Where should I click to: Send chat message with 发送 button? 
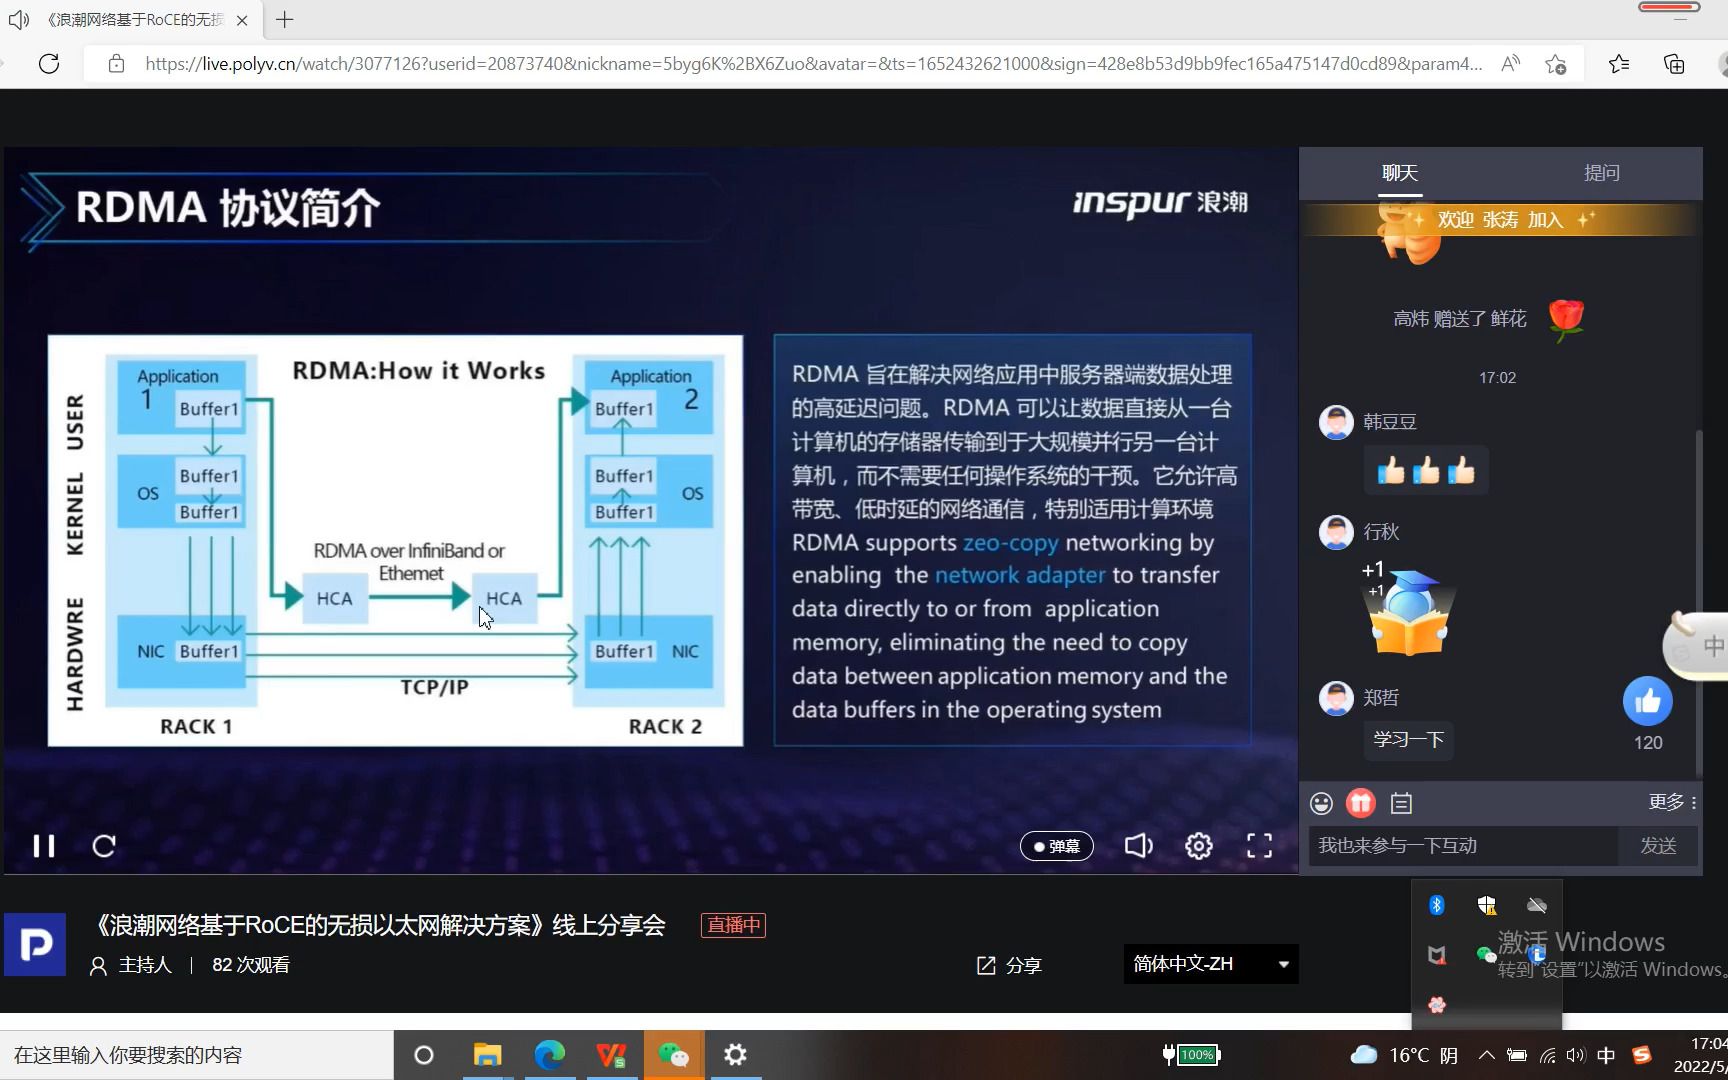(x=1658, y=846)
